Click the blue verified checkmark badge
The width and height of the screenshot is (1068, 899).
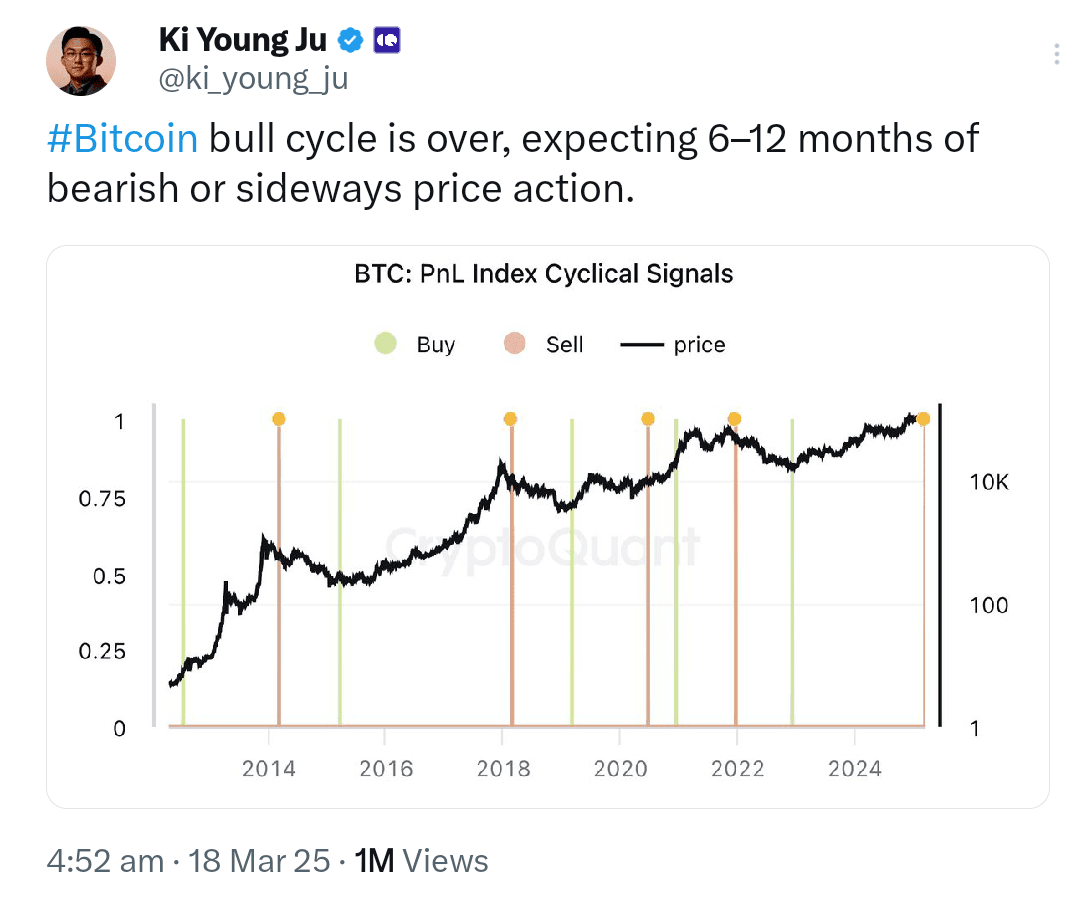click(348, 38)
